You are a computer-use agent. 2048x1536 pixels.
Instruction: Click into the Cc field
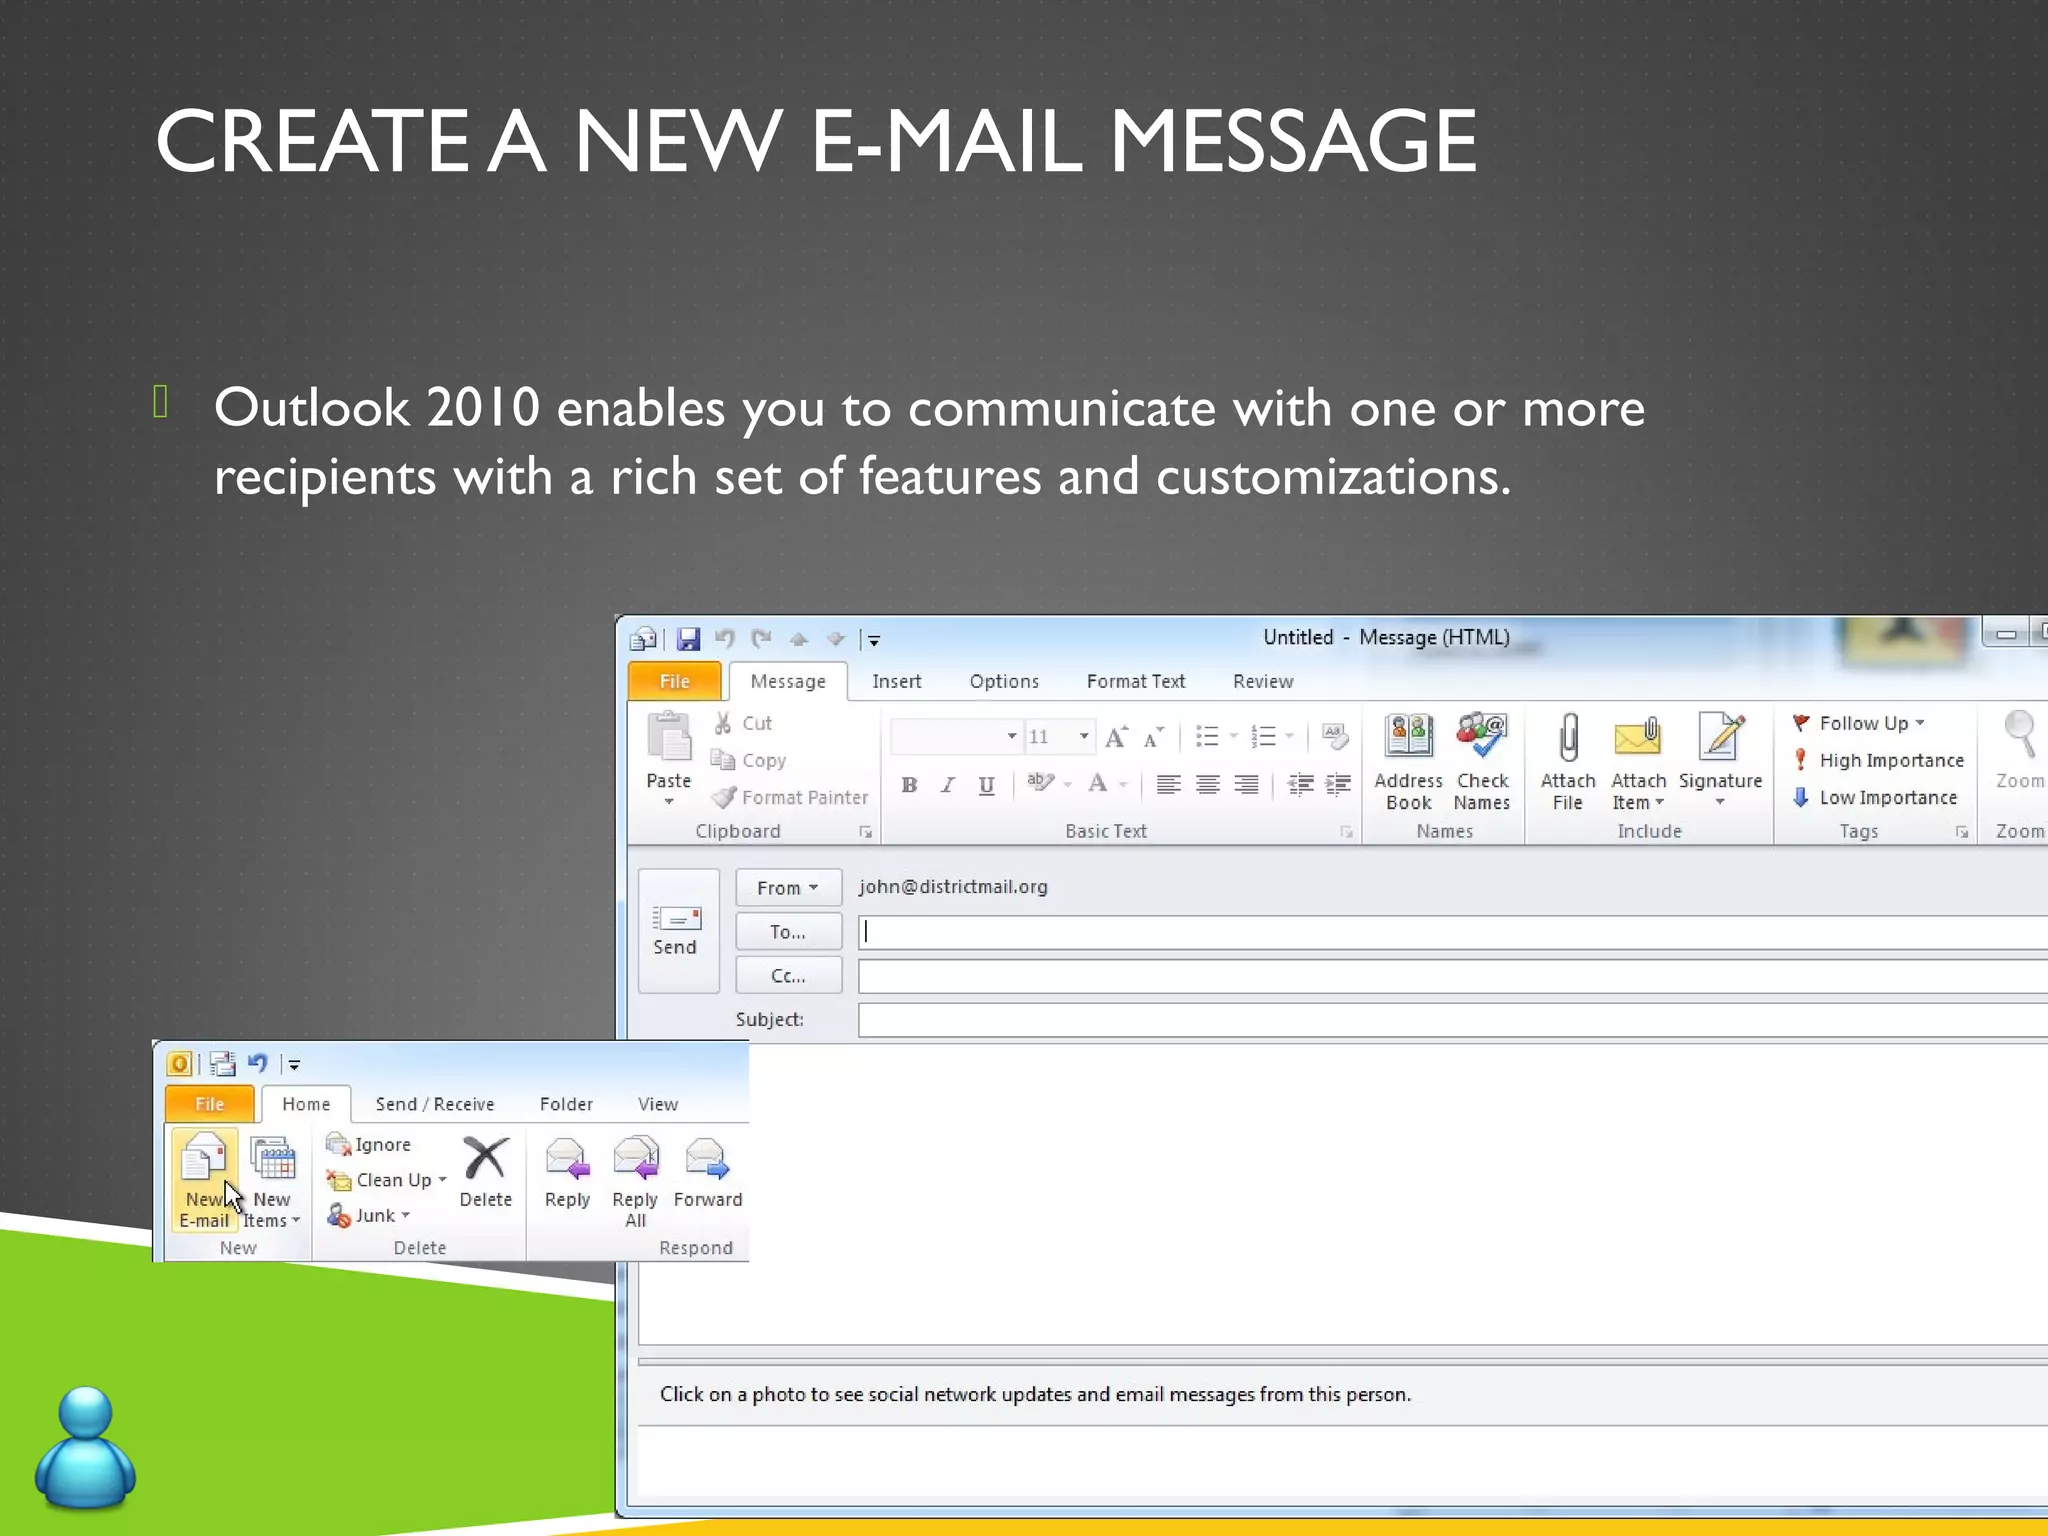coord(1453,976)
